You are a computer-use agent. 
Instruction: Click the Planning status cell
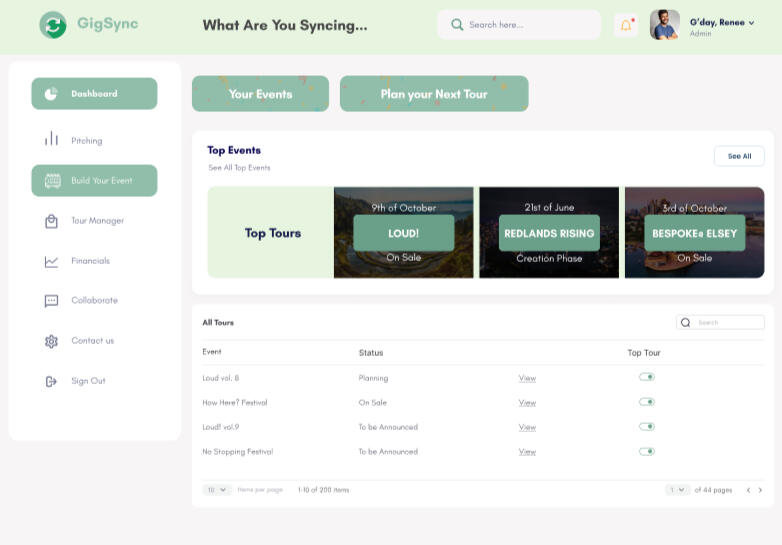tap(373, 378)
